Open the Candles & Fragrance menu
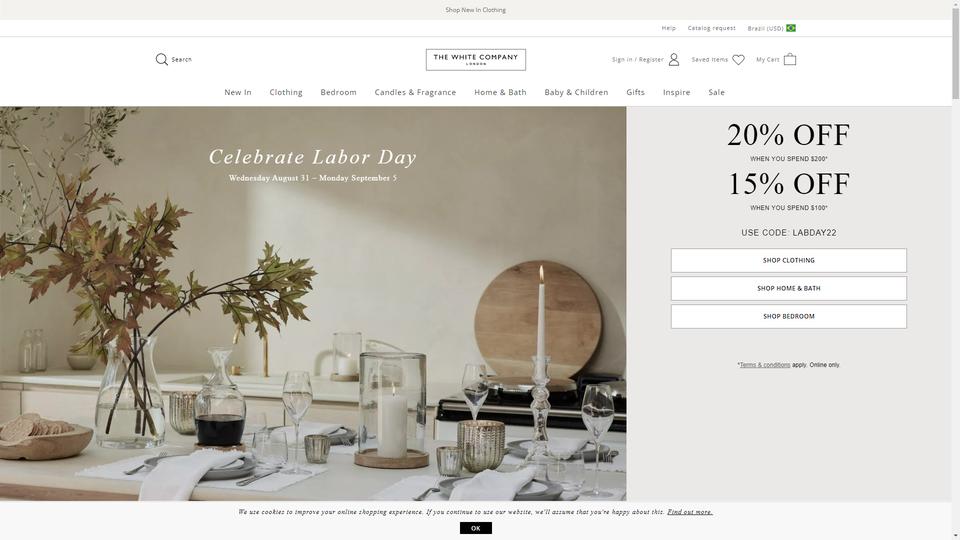960x540 pixels. (x=415, y=92)
